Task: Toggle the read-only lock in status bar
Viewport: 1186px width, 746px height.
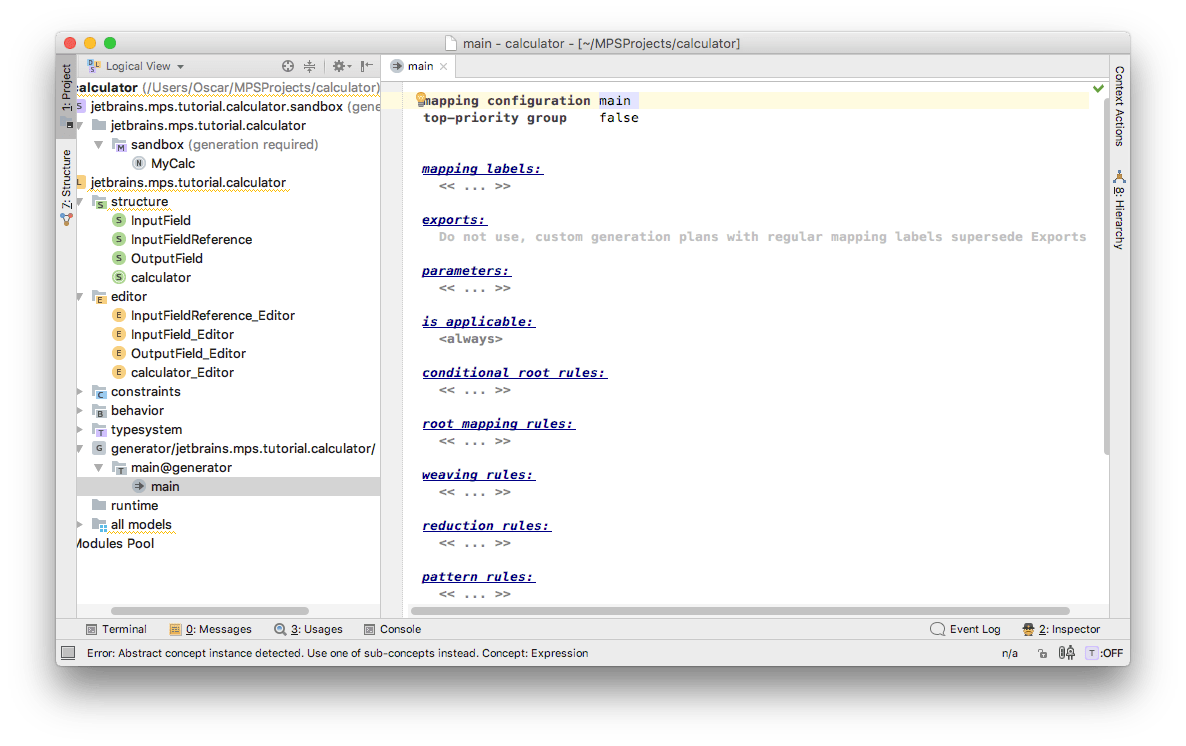Action: [1042, 653]
